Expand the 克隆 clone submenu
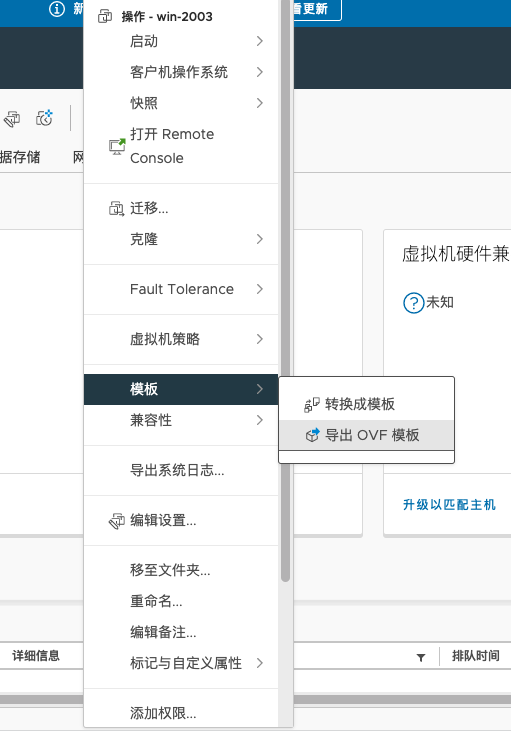This screenshot has height=736, width=511. 181,239
